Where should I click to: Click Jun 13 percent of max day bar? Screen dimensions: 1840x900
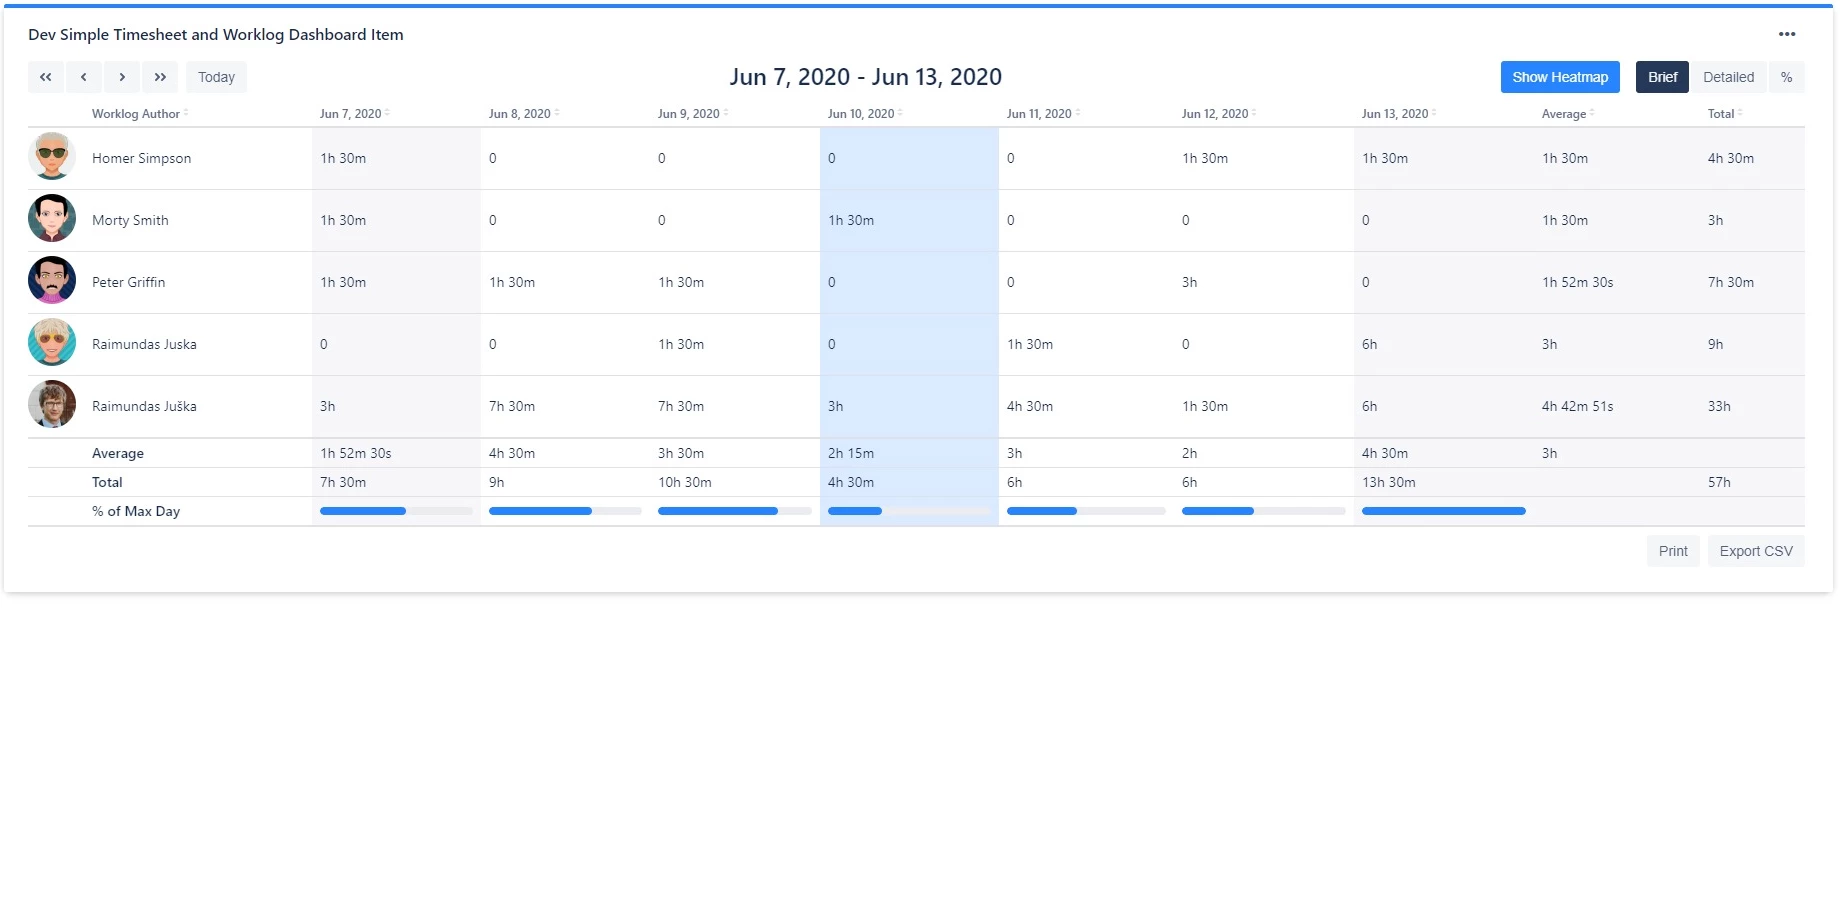click(1443, 511)
